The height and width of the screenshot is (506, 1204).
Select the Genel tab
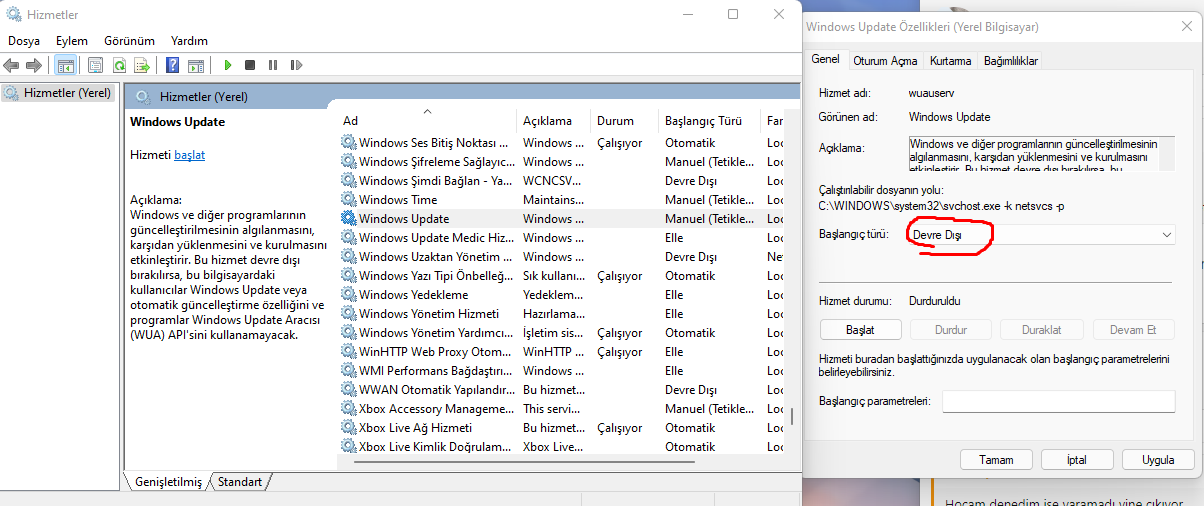pos(825,59)
